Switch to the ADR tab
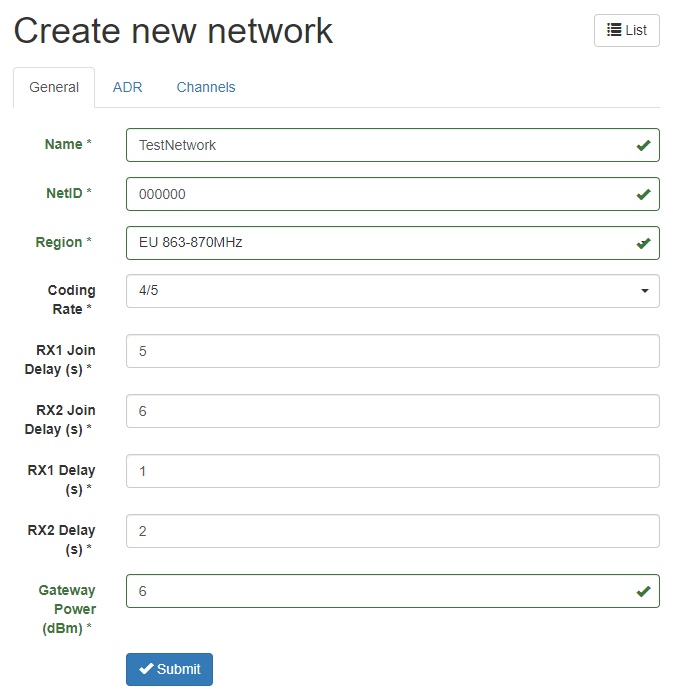Viewport: 681px width, 693px height. click(127, 87)
